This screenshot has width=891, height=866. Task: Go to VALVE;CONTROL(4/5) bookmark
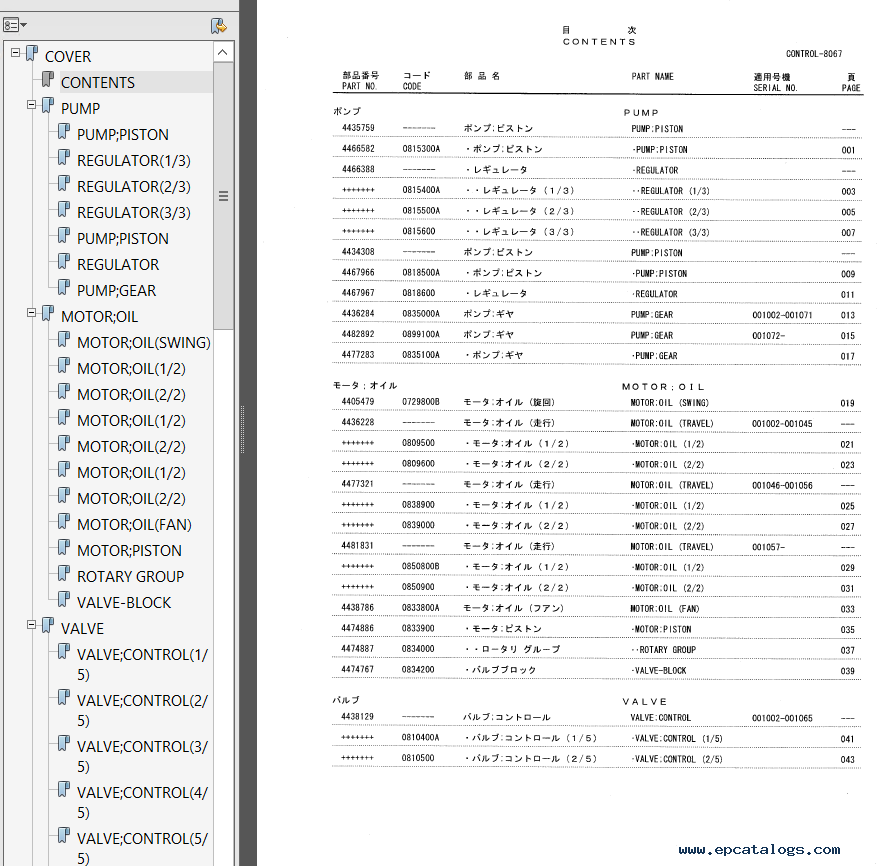click(x=142, y=803)
